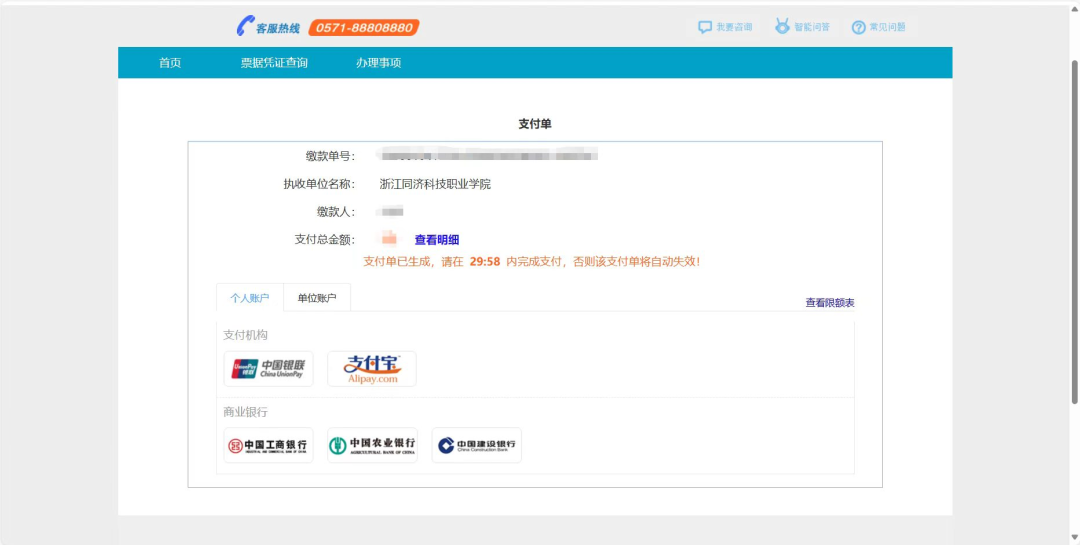Go to 首页 in the navigation bar
Viewport: 1080px width, 545px height.
click(x=170, y=63)
